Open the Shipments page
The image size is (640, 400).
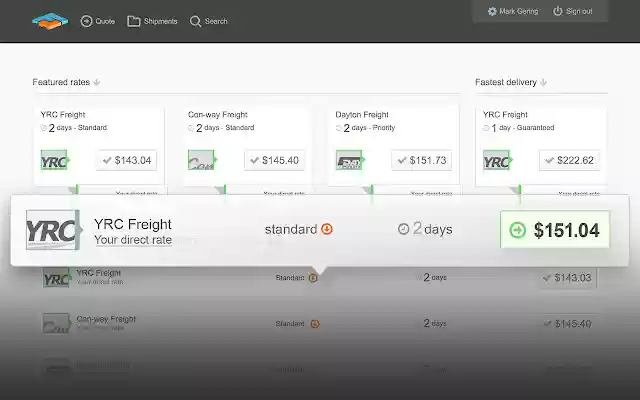coord(152,21)
